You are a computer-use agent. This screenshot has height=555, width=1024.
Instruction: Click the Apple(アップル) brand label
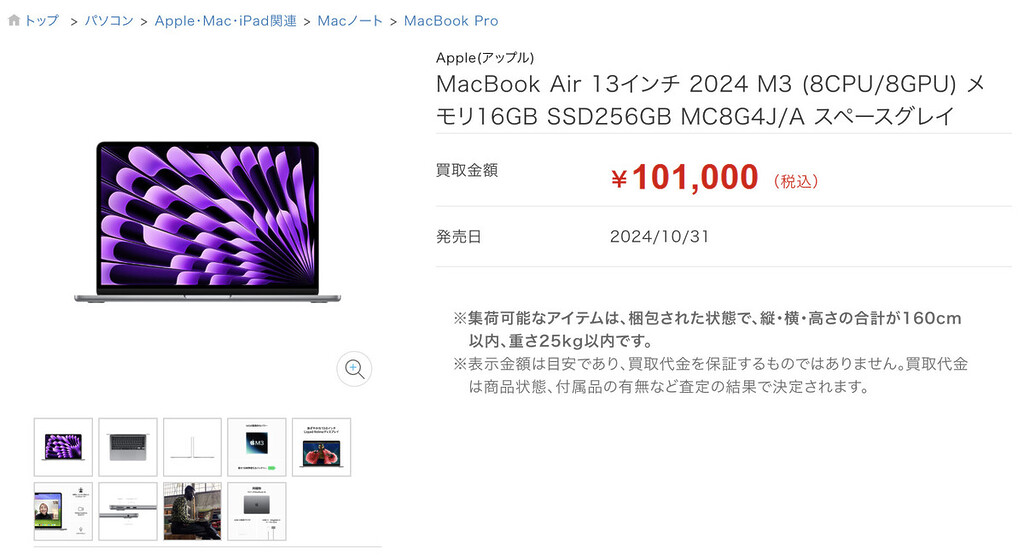(x=485, y=57)
